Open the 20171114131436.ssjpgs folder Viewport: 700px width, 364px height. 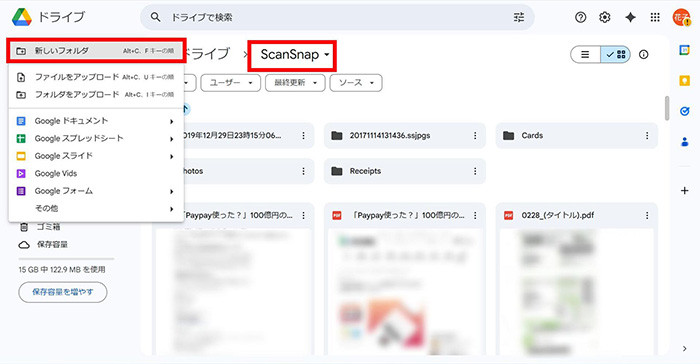(404, 135)
